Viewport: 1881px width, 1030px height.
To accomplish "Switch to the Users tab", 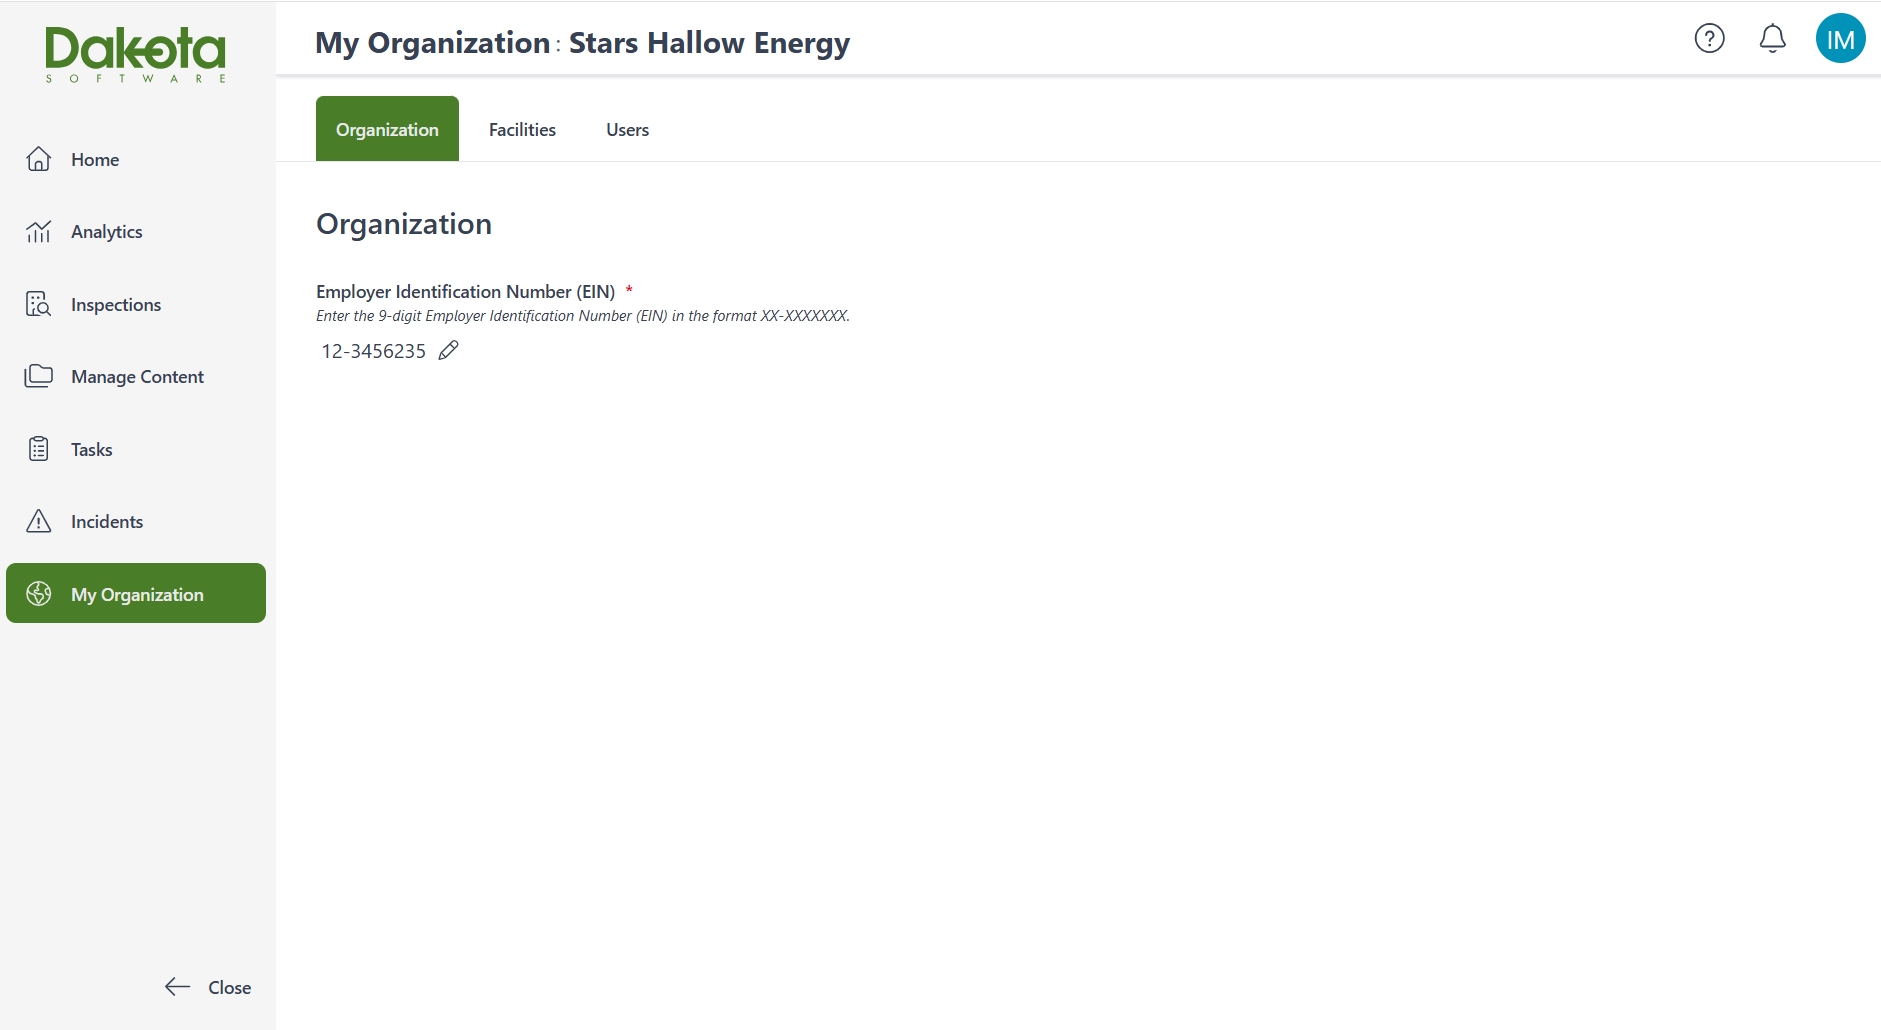I will (627, 130).
